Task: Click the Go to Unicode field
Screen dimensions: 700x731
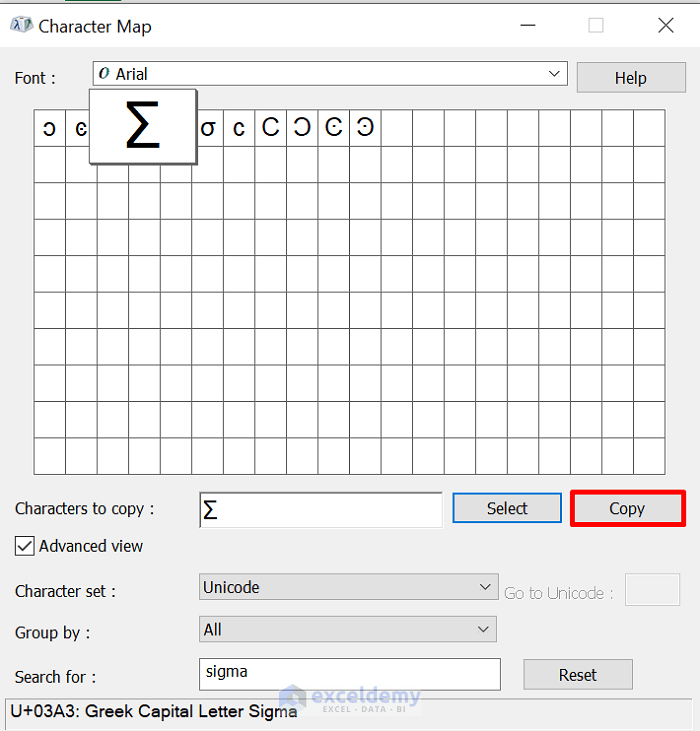Action: coord(652,590)
